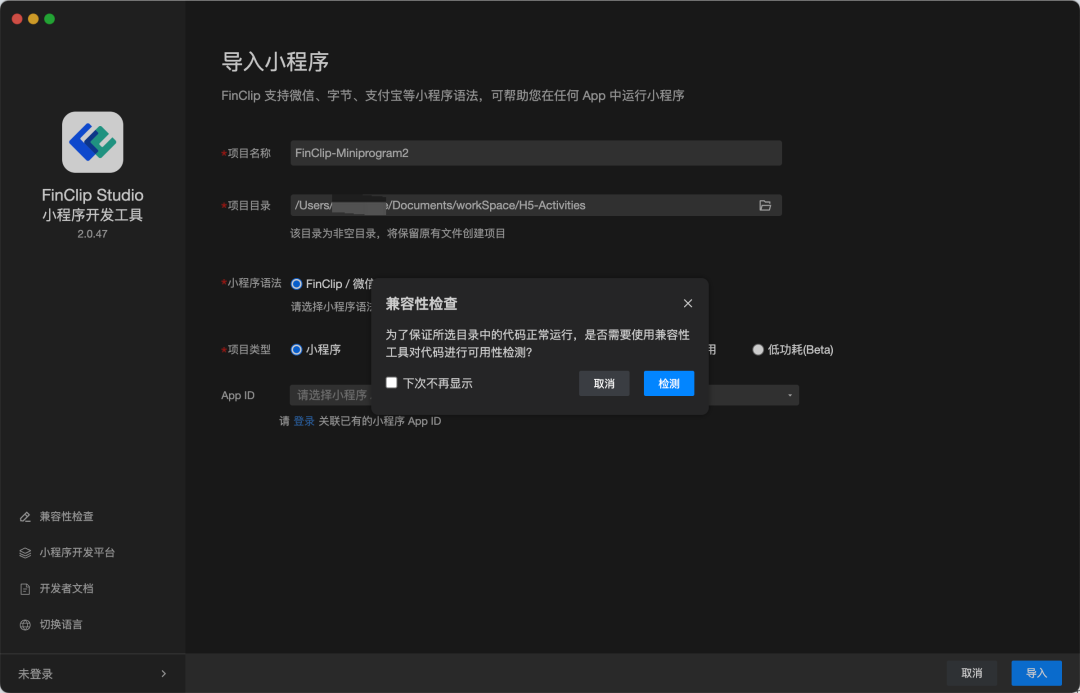Viewport: 1080px width, 693px height.
Task: Click the FinClip Studio logo
Action: point(92,142)
